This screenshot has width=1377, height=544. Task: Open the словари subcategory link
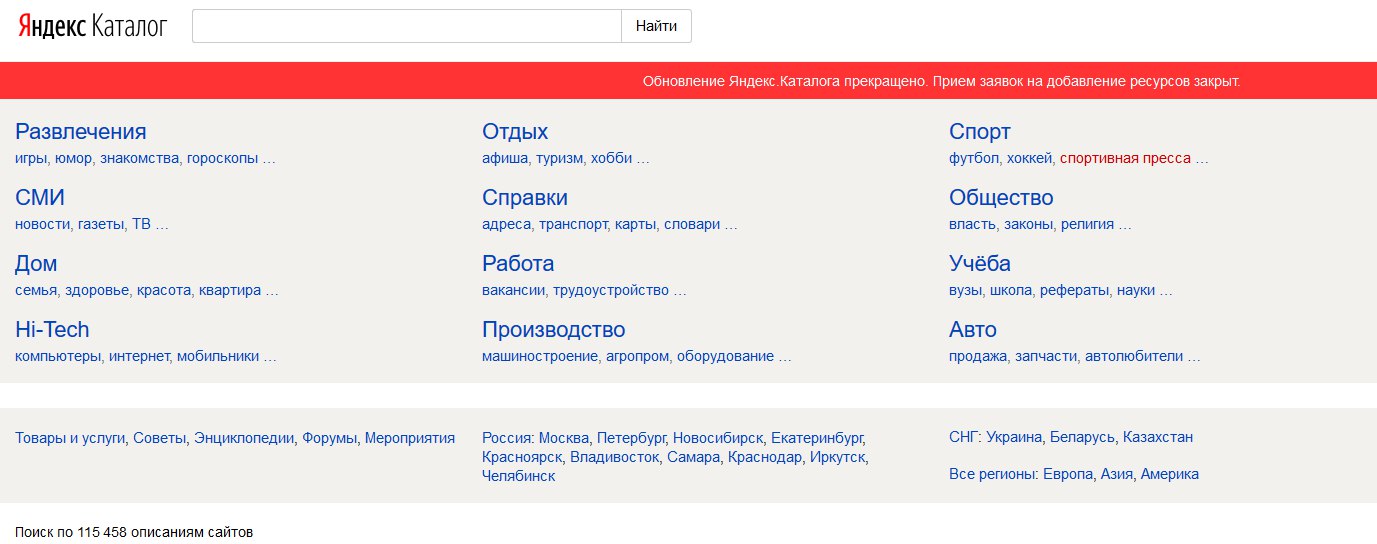[x=692, y=224]
